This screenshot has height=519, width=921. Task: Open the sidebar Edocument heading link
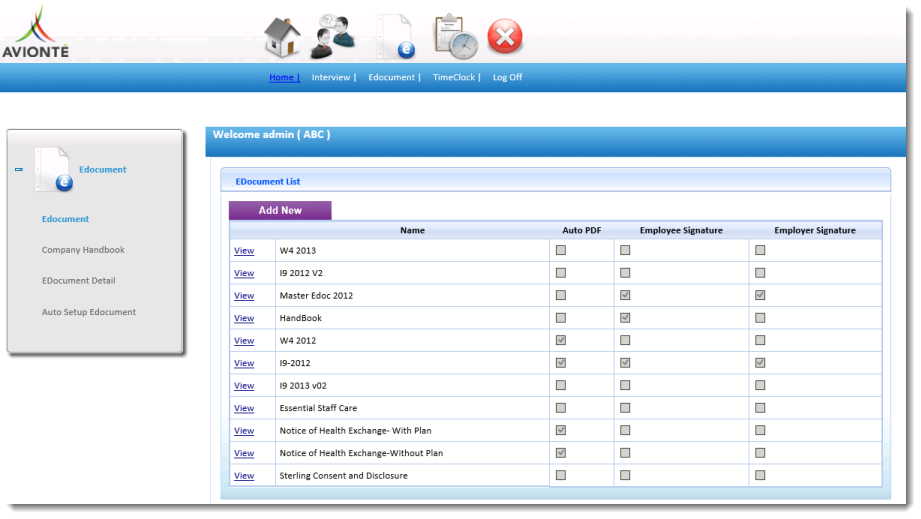tap(103, 169)
